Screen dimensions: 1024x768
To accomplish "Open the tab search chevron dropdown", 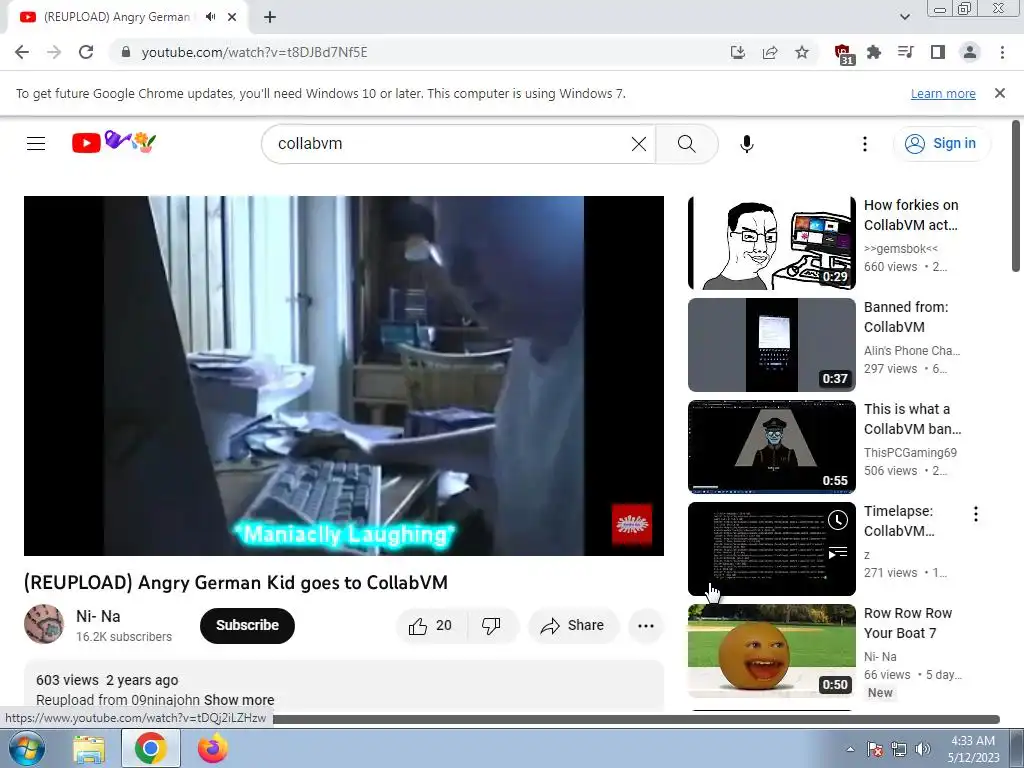I will pyautogui.click(x=904, y=17).
